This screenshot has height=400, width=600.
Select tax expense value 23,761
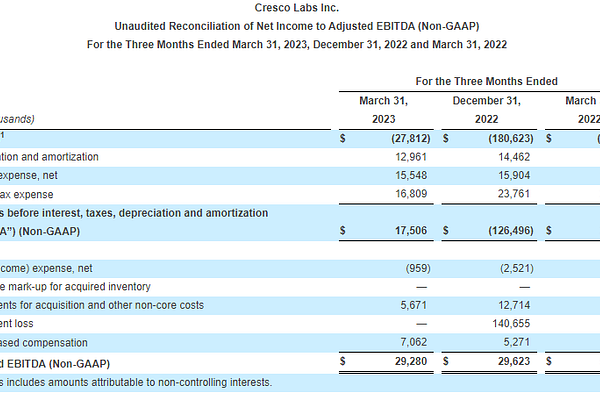(x=514, y=194)
